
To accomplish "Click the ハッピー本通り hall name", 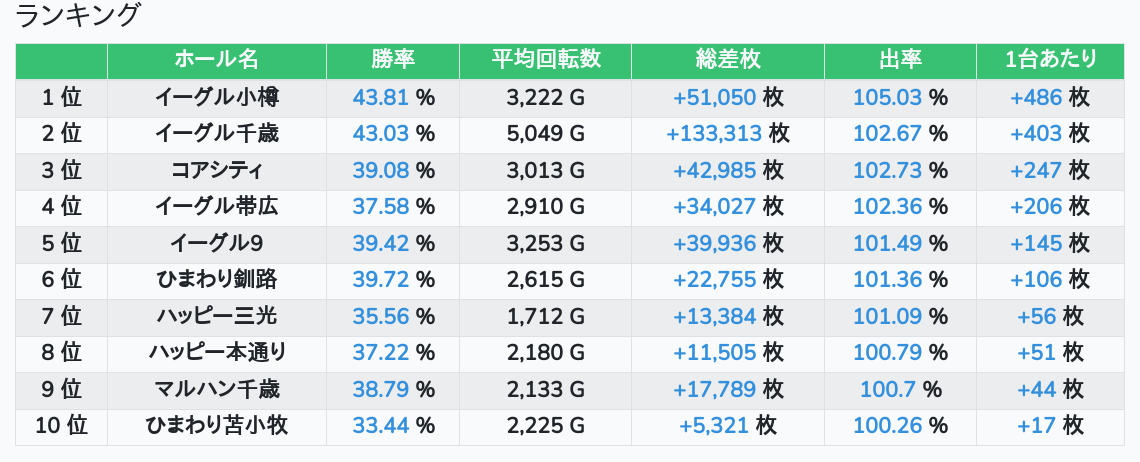I will click(x=217, y=352).
